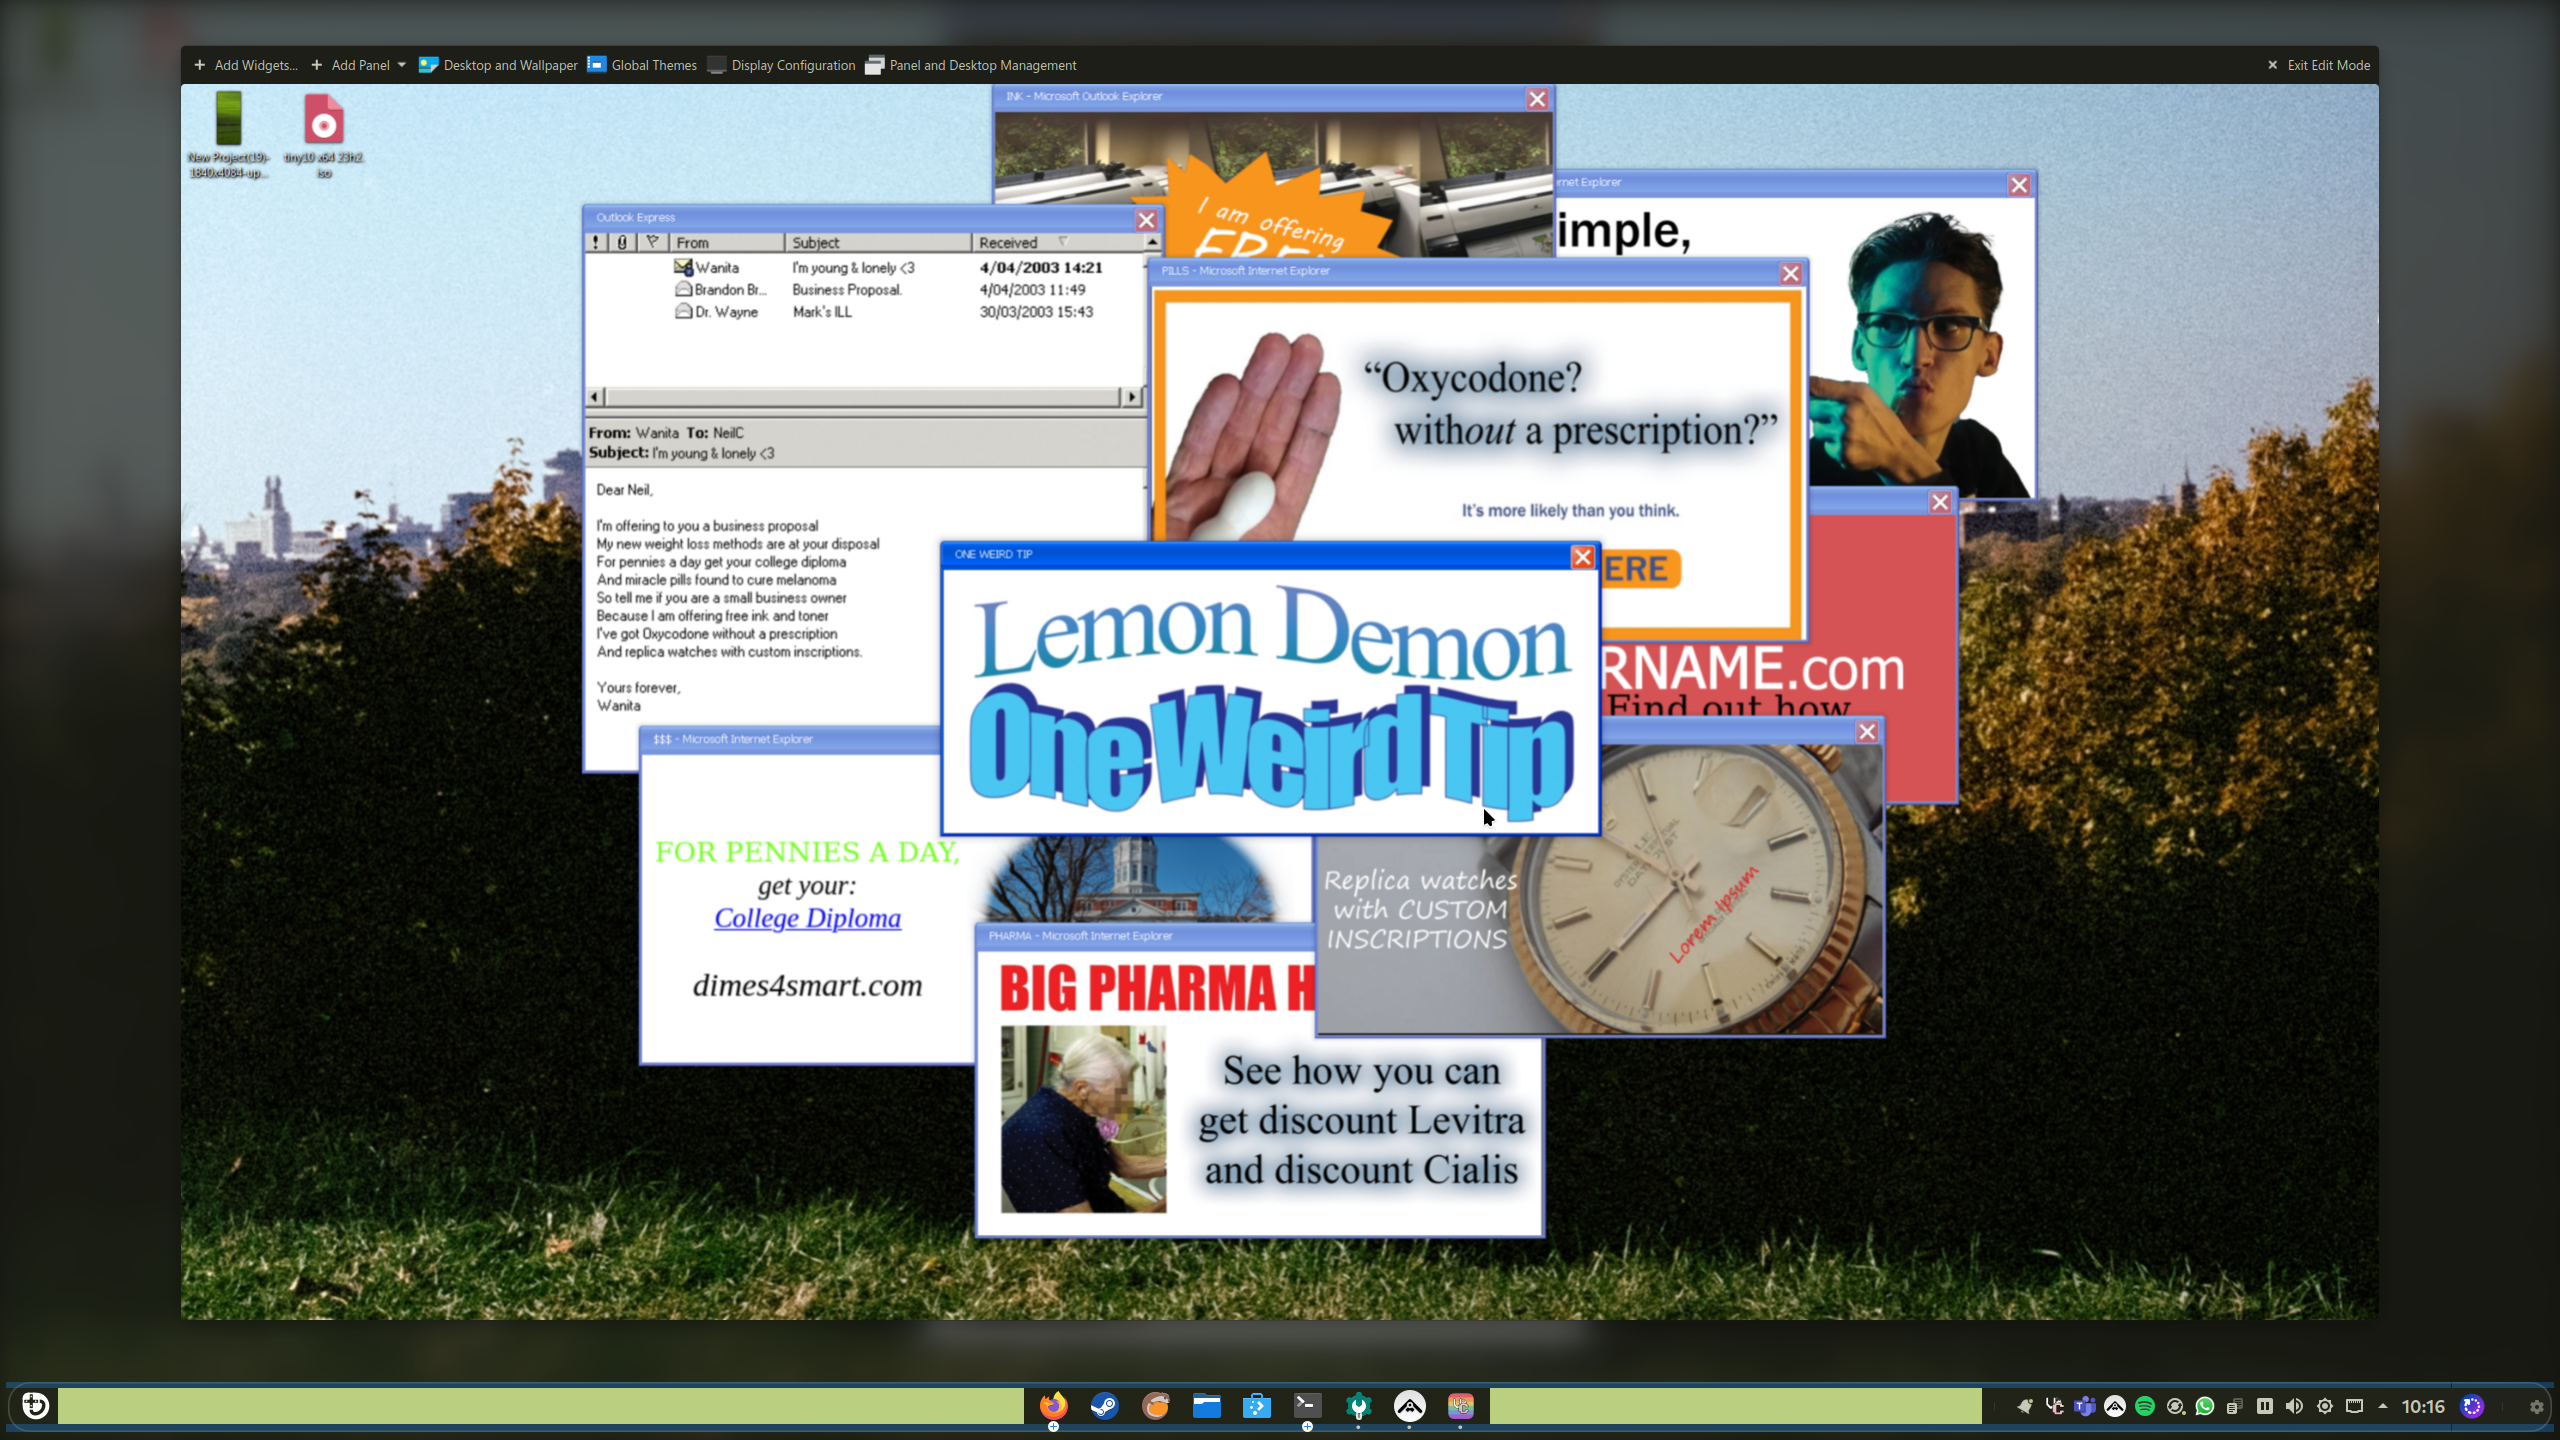The image size is (2560, 1440).
Task: Show hidden system tray icons arrow
Action: pyautogui.click(x=2383, y=1406)
